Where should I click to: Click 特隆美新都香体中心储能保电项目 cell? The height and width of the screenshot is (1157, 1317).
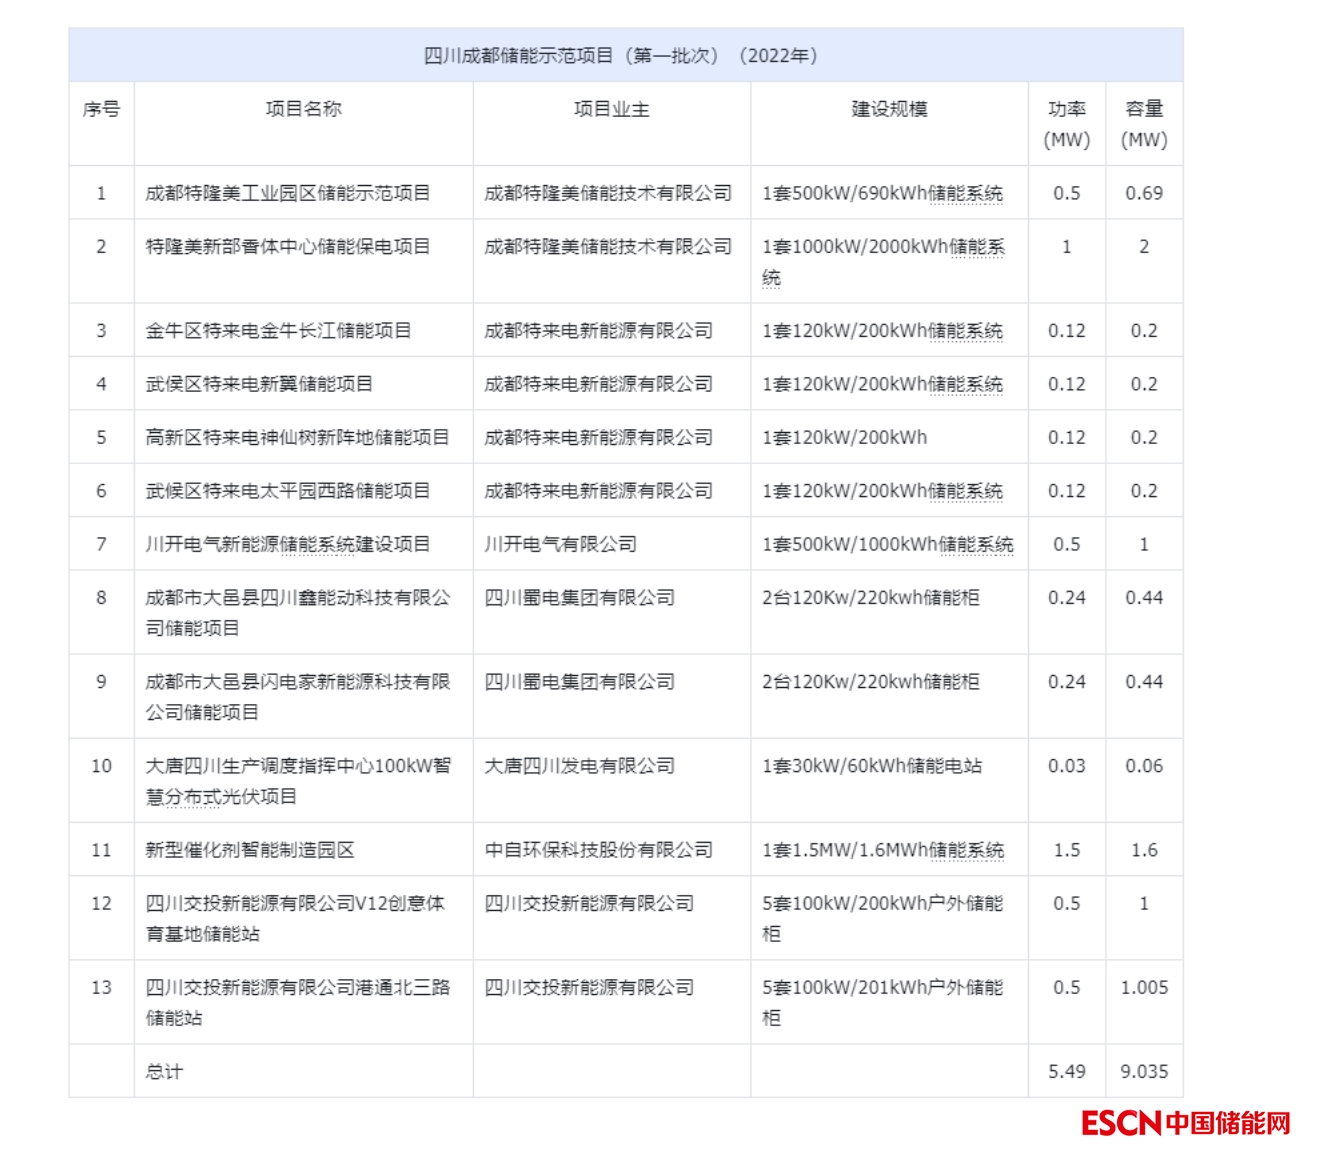click(x=288, y=247)
